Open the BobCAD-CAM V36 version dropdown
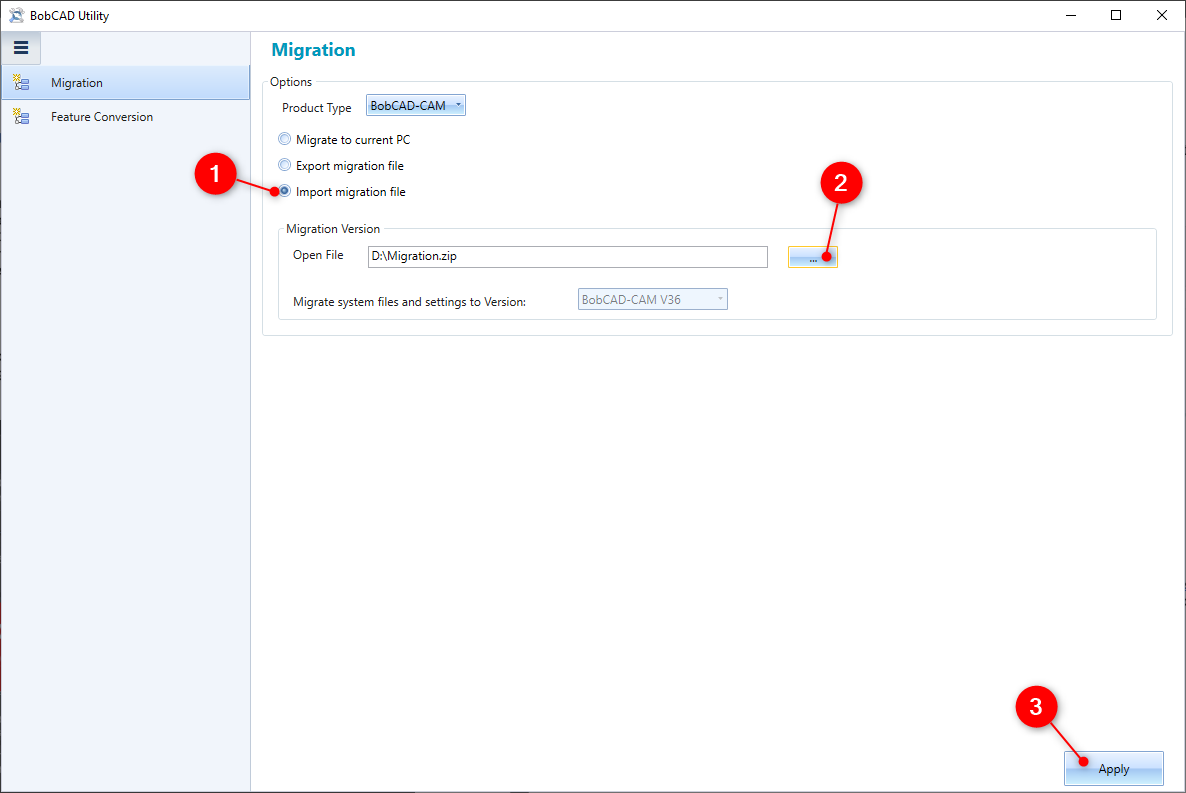Screen dimensions: 1186x793 652,300
